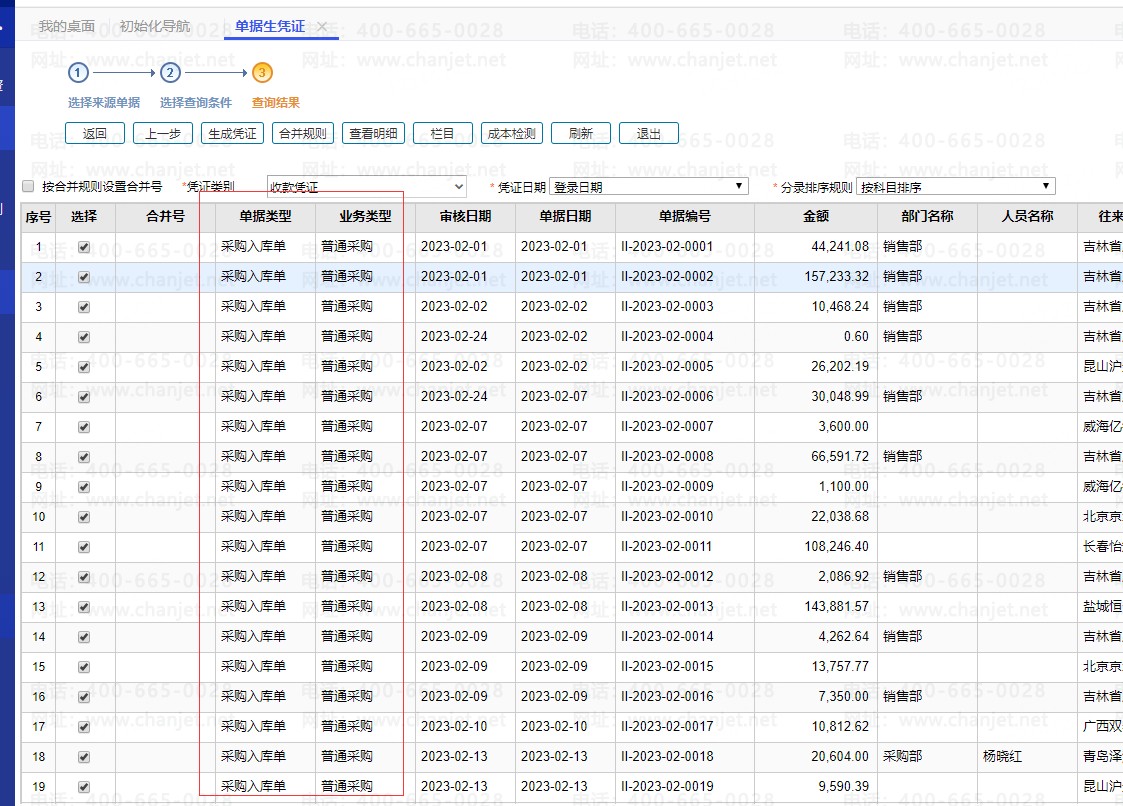Switch to the 初始化导航 tab
Screen dimensions: 1123x806
click(155, 27)
